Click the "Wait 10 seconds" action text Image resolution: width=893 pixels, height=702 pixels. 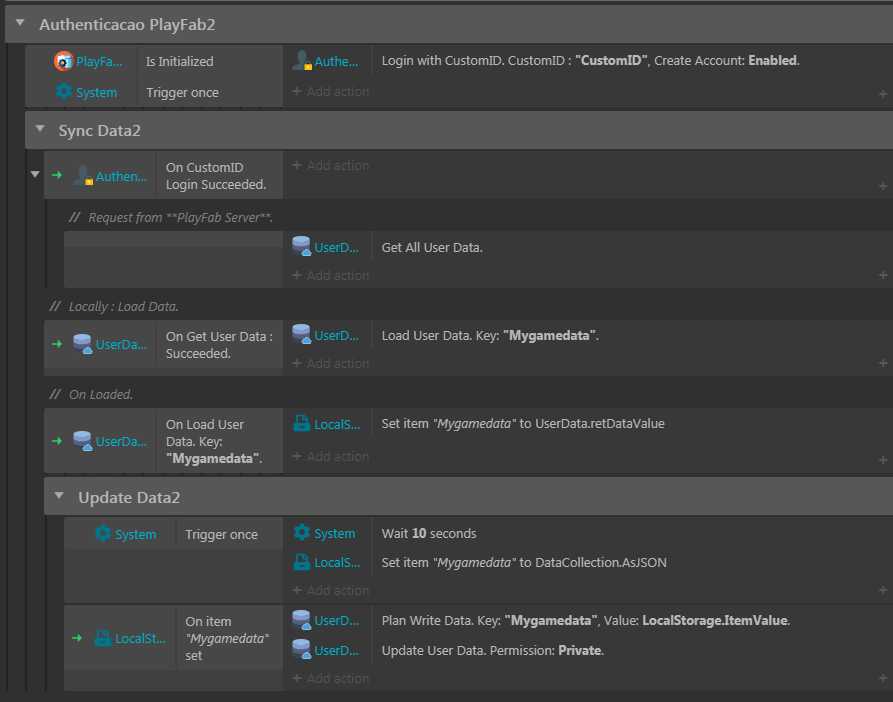pyautogui.click(x=429, y=533)
